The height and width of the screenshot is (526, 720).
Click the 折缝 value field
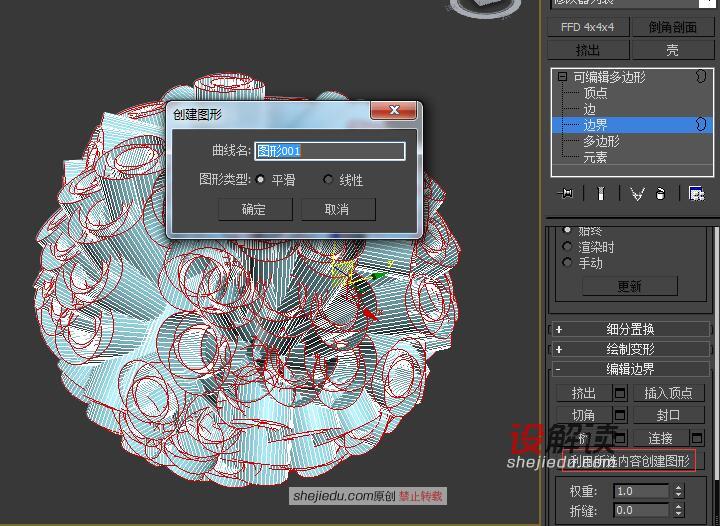coord(641,510)
